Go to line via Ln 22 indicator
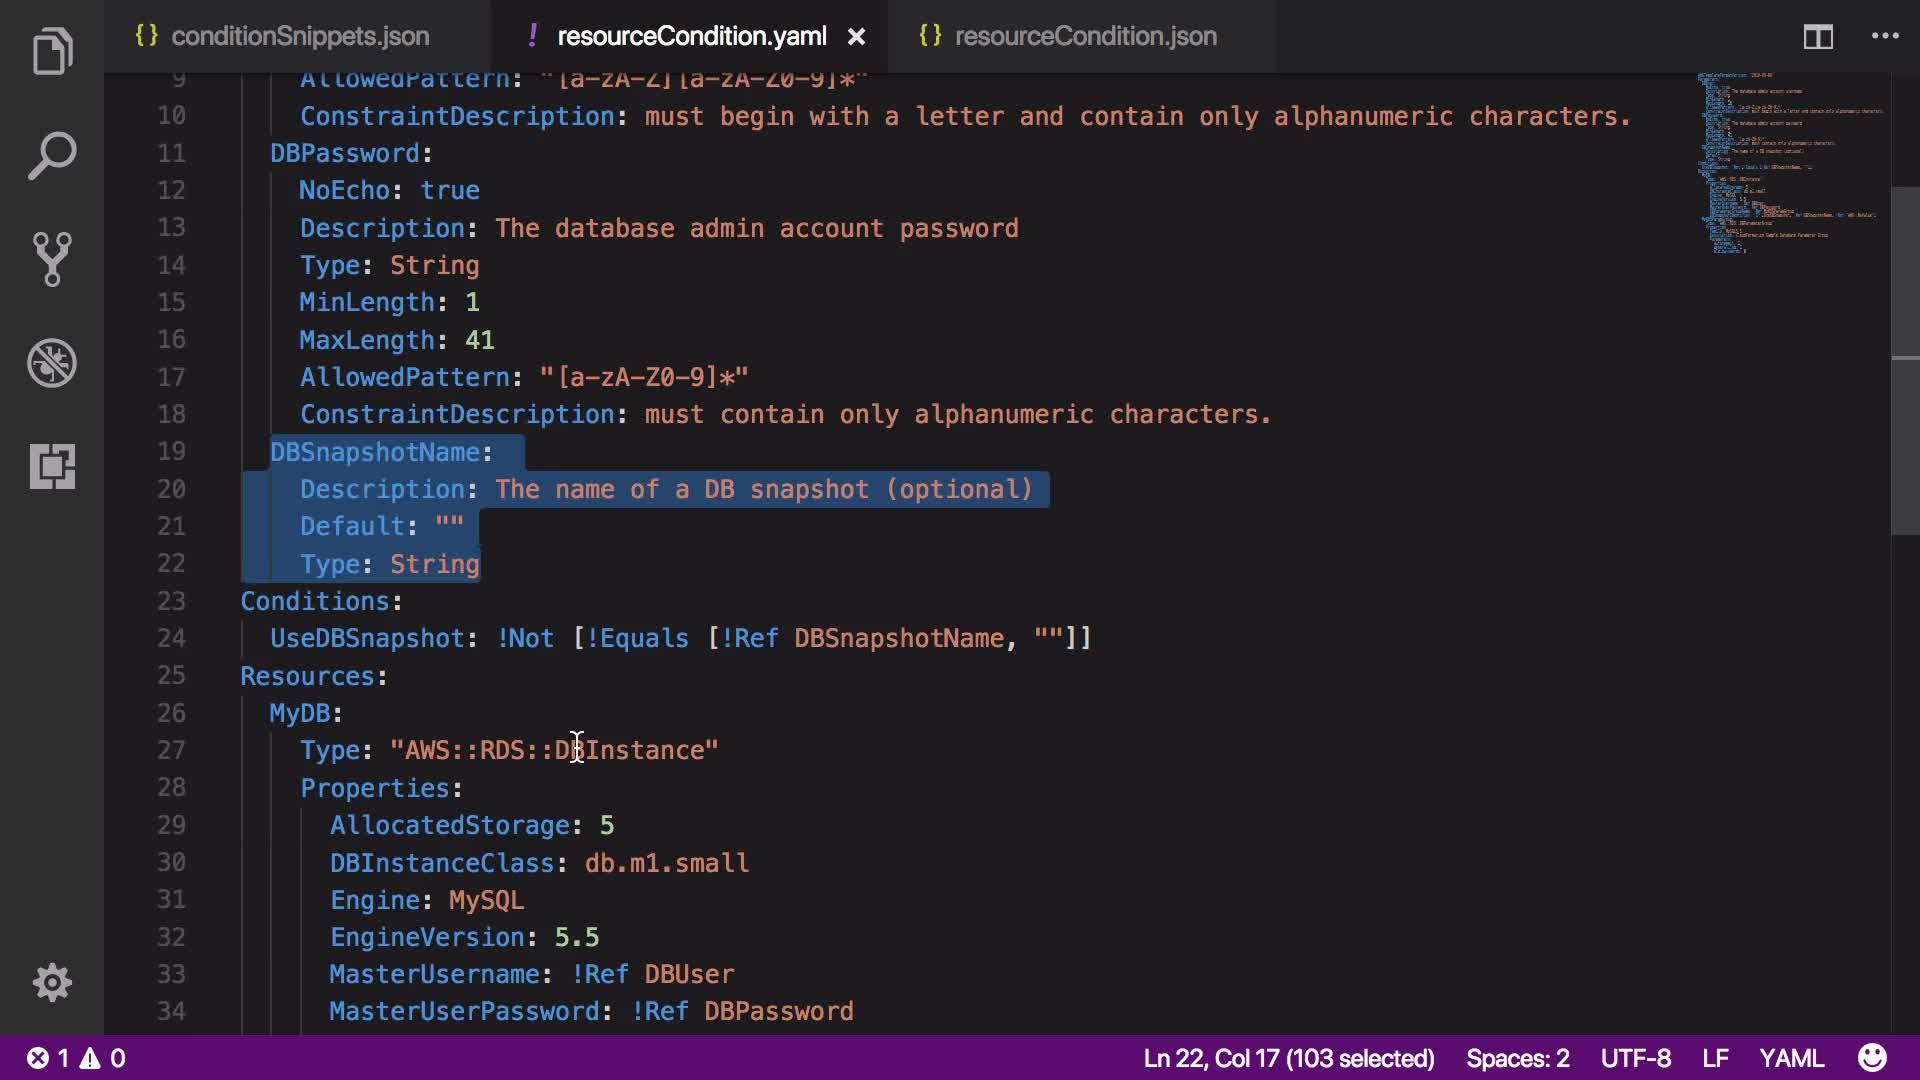This screenshot has width=1920, height=1080. [1288, 1058]
